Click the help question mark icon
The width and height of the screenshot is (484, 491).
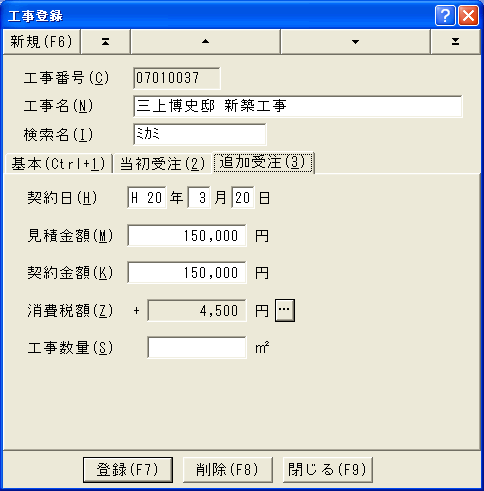point(445,15)
